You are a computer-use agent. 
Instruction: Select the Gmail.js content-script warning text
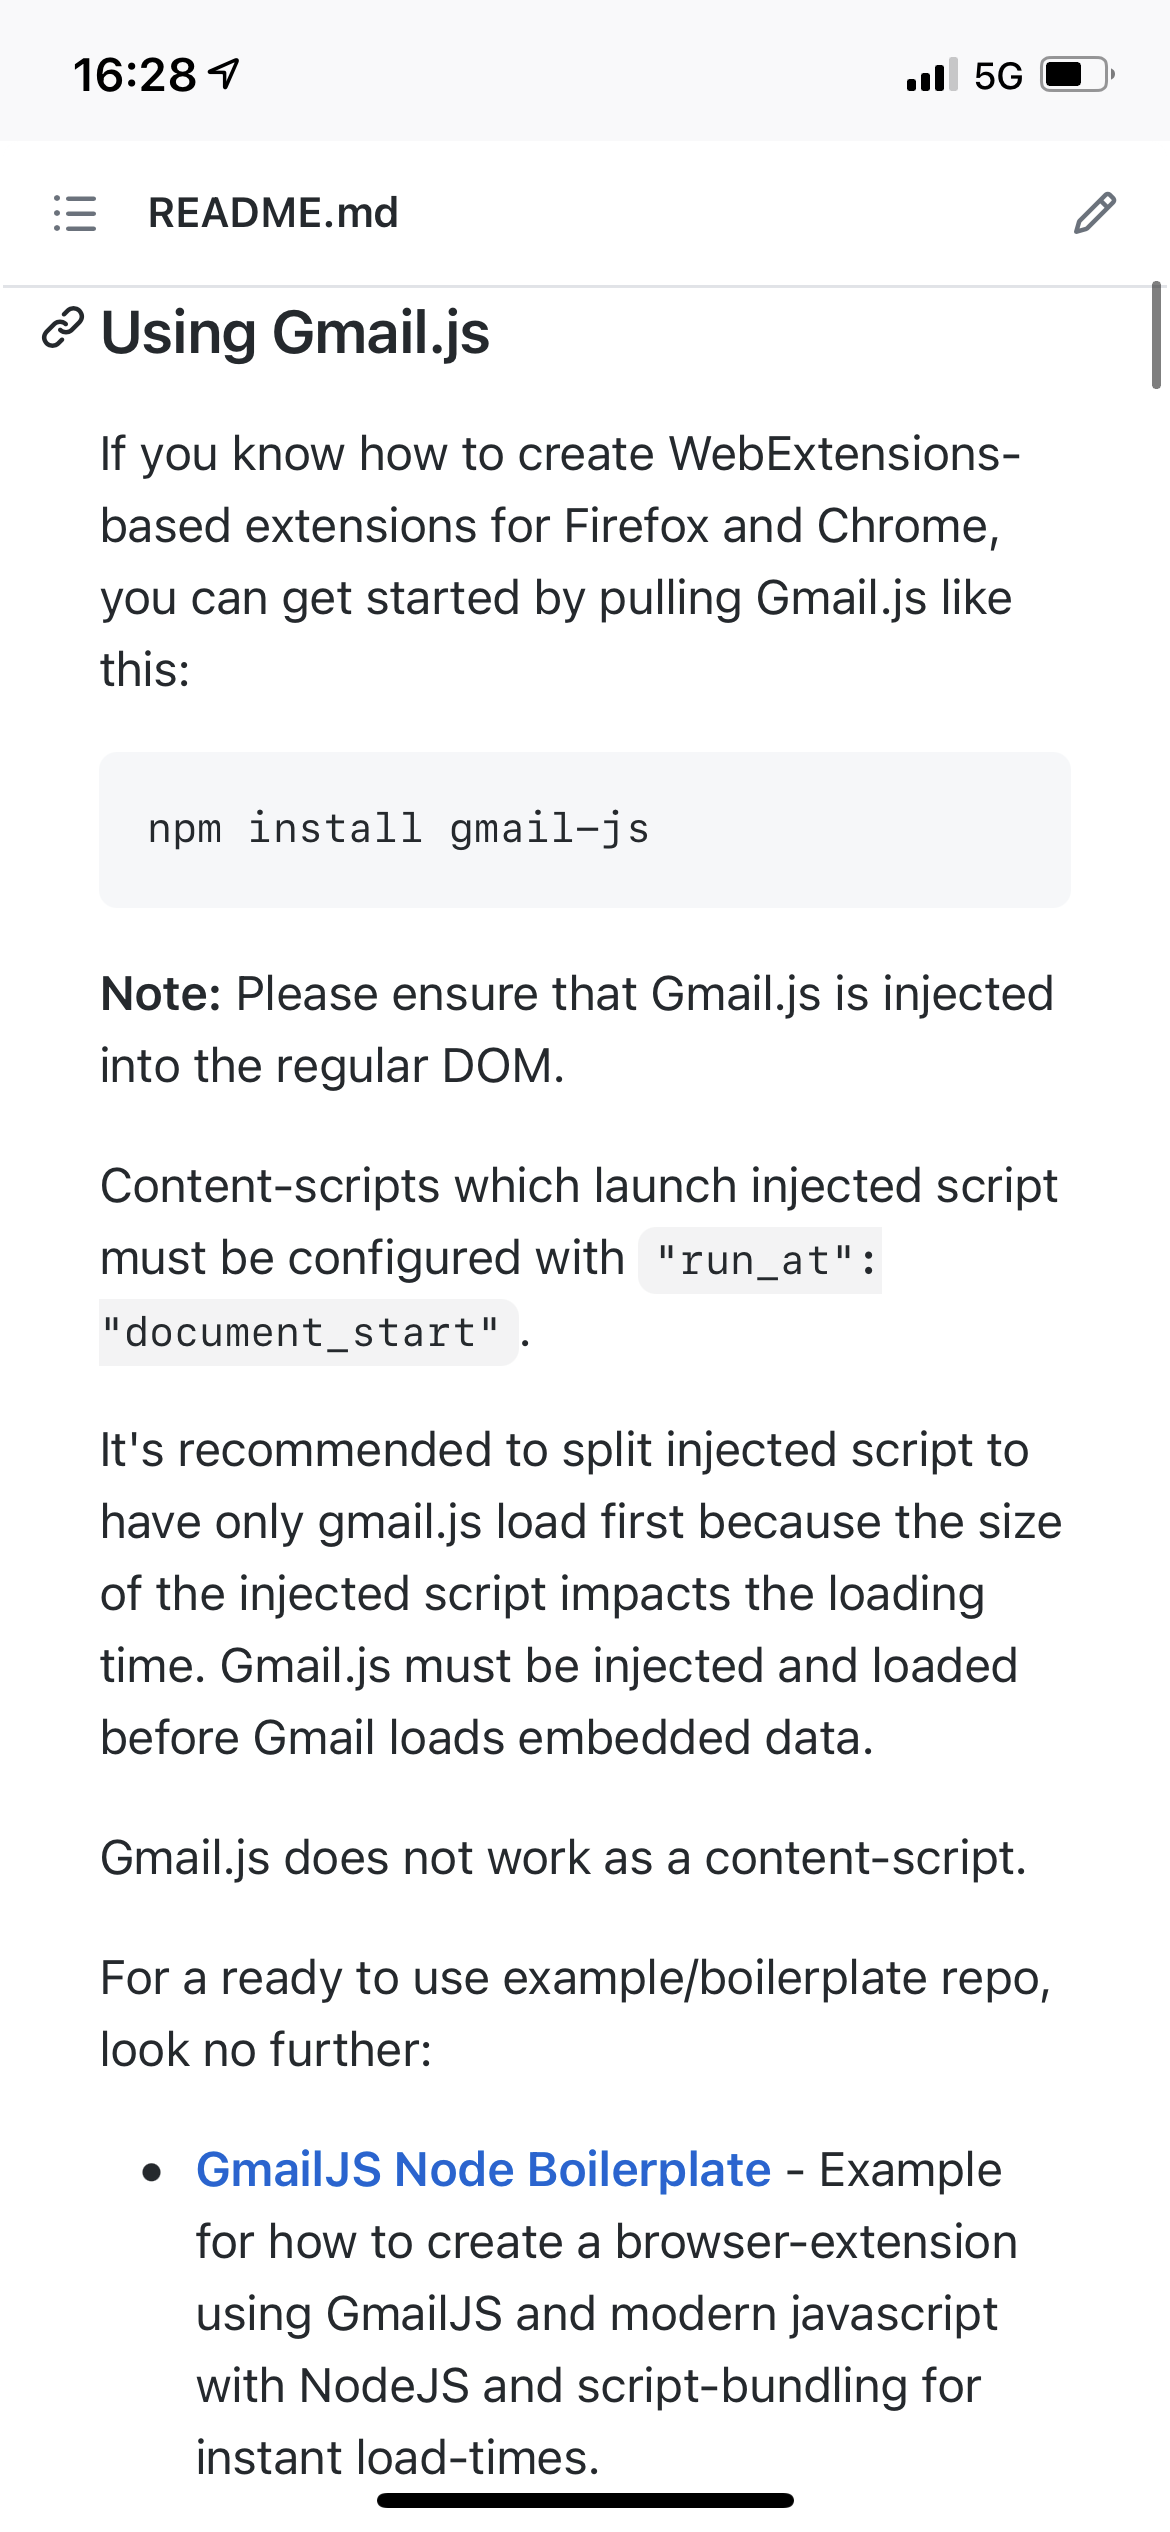click(560, 1857)
